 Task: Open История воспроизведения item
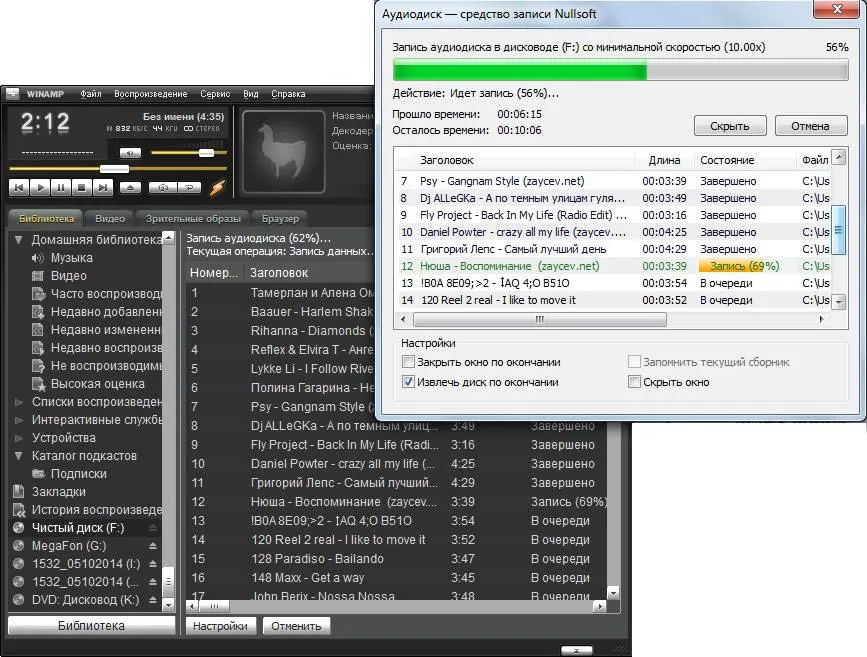[88, 510]
